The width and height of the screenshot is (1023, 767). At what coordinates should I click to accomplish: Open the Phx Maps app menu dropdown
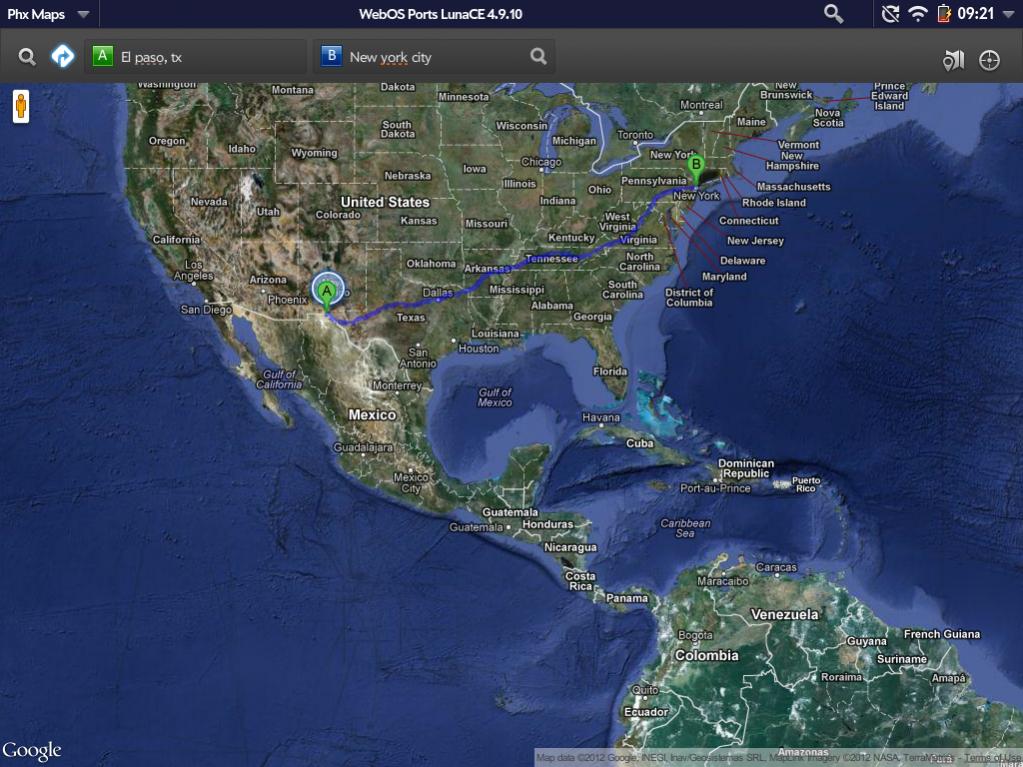tap(47, 14)
